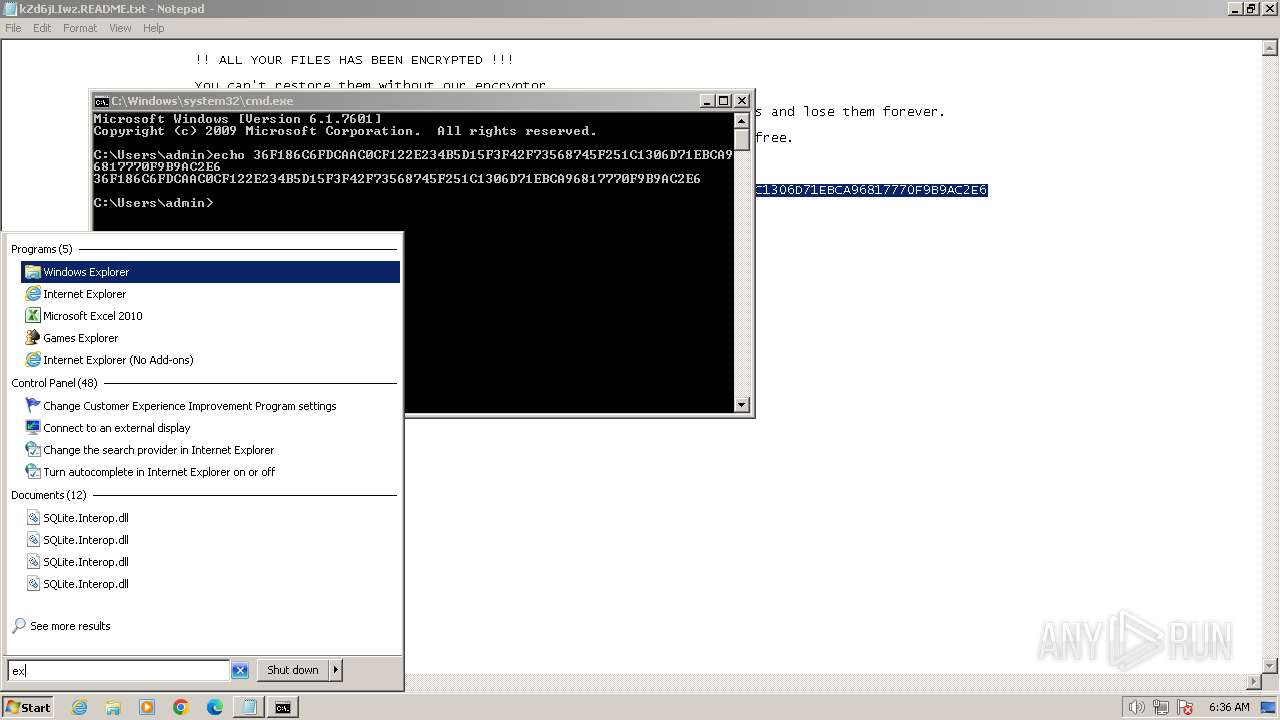The width and height of the screenshot is (1280, 720).
Task: Click the Notepad vertical scrollbar down arrow
Action: [1271, 665]
